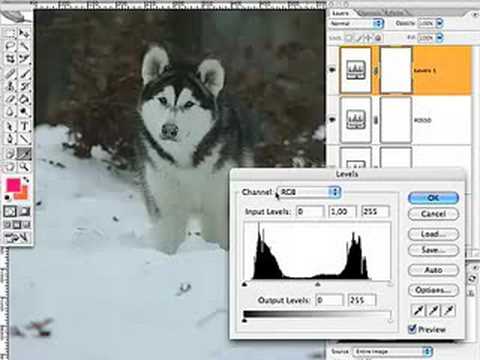Image resolution: width=480 pixels, height=360 pixels.
Task: Switch to Standard editing mode
Action: (10, 211)
